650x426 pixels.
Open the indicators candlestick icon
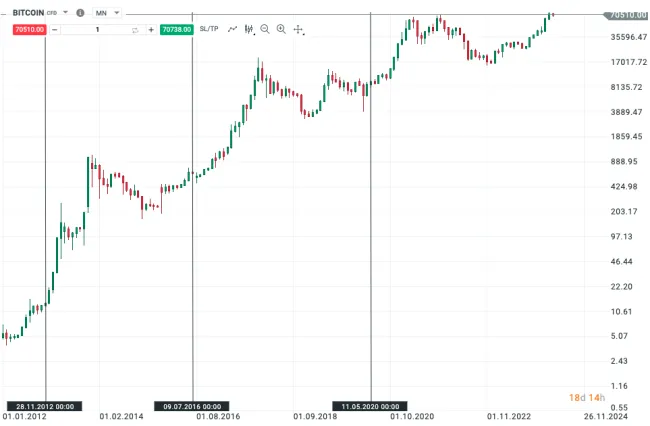pyautogui.click(x=249, y=30)
